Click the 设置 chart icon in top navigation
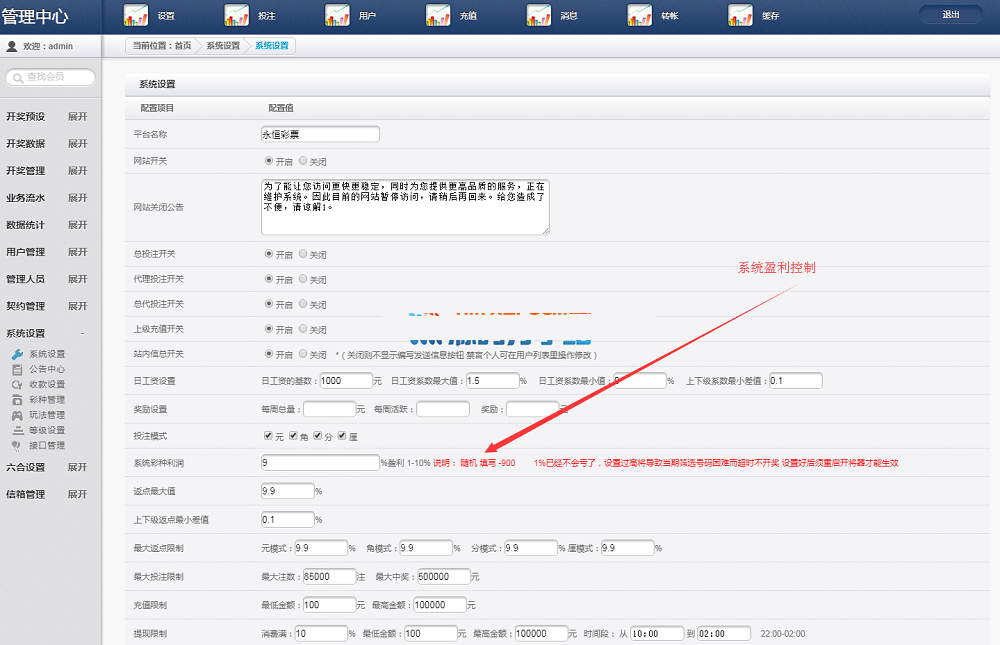Screen dimensions: 1000x645 (x=136, y=15)
